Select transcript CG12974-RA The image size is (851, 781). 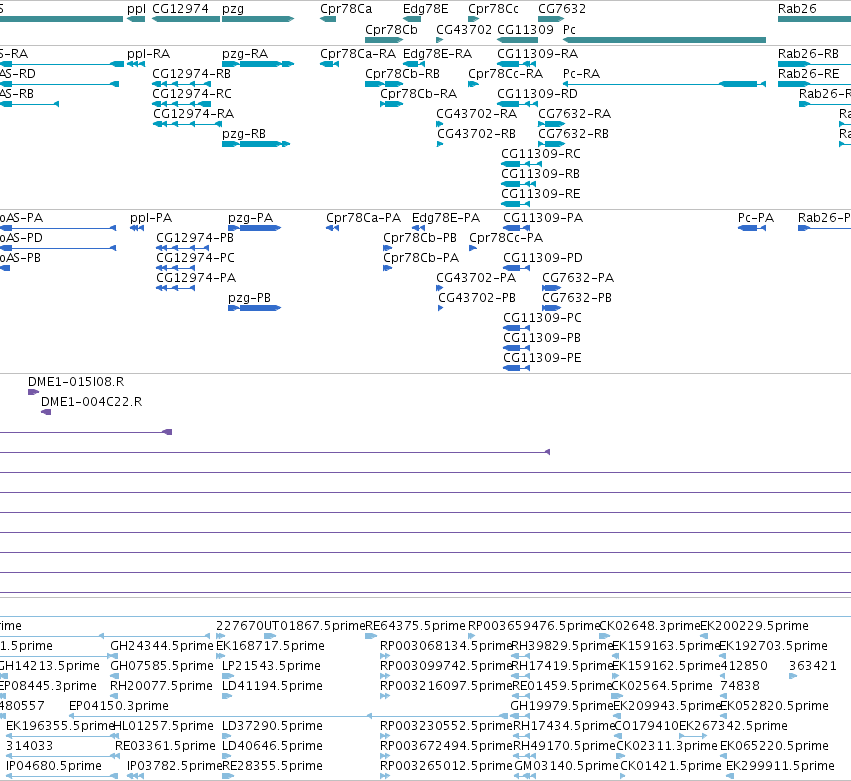click(x=187, y=124)
